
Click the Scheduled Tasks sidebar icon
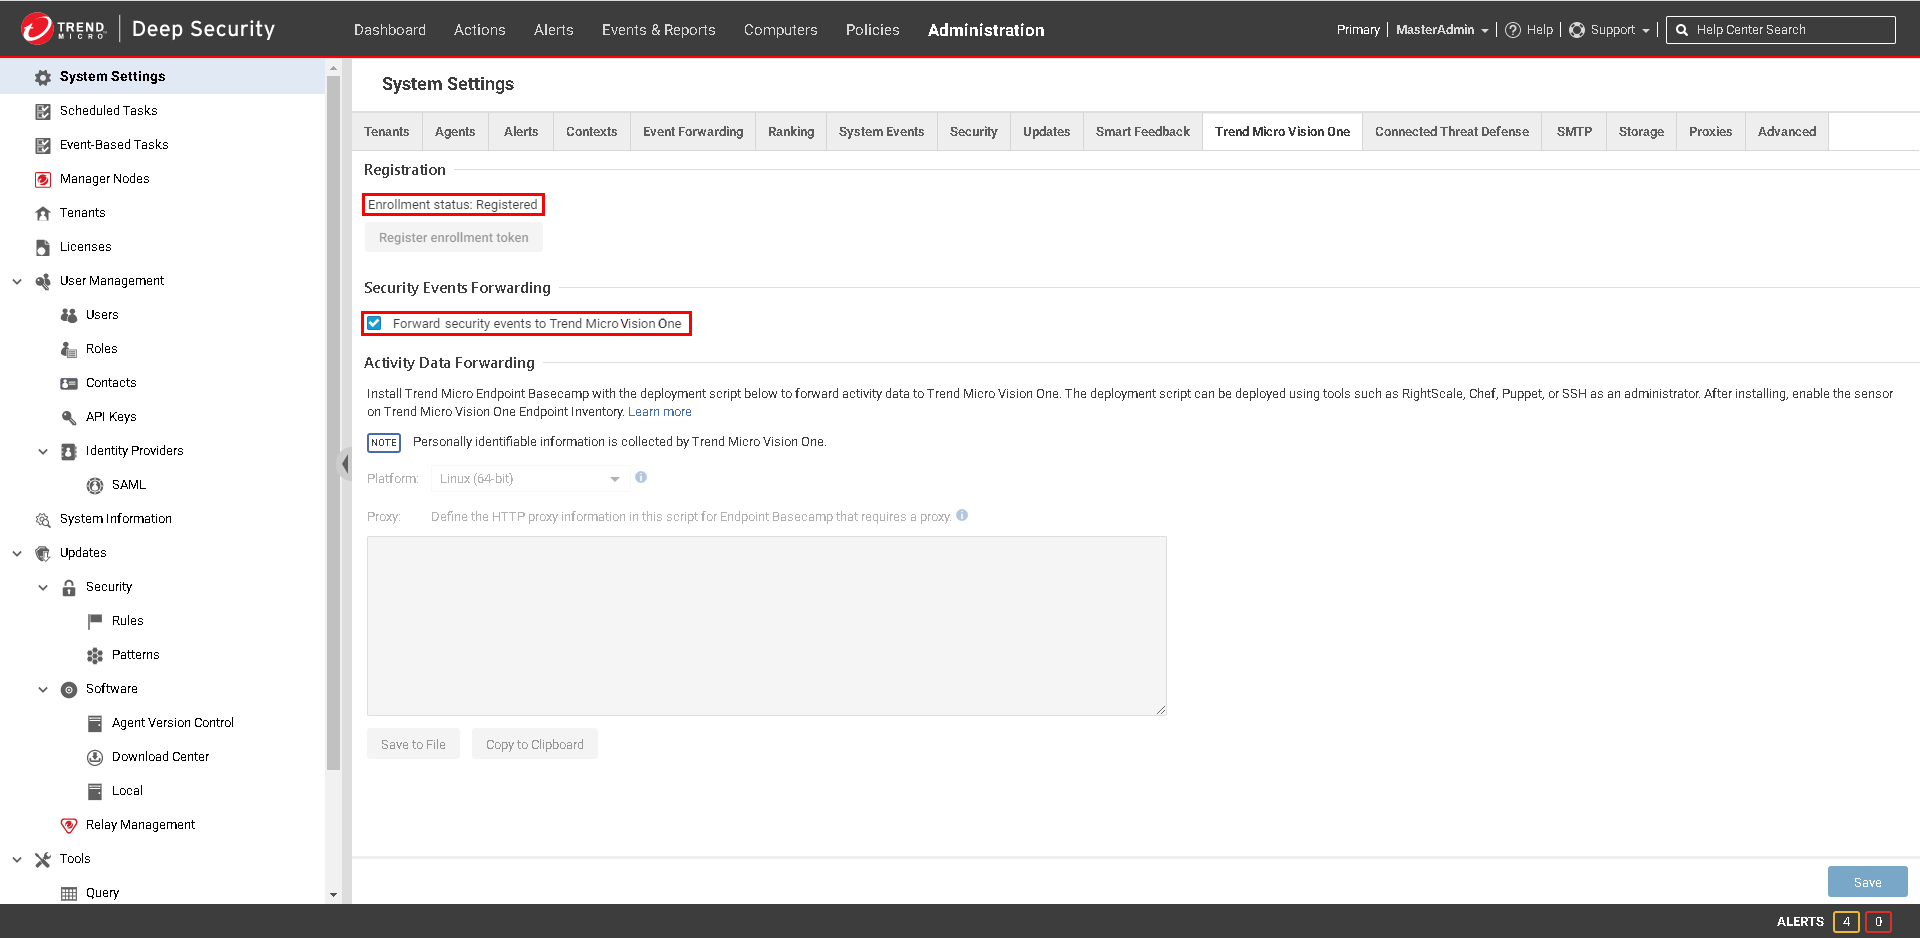click(43, 111)
